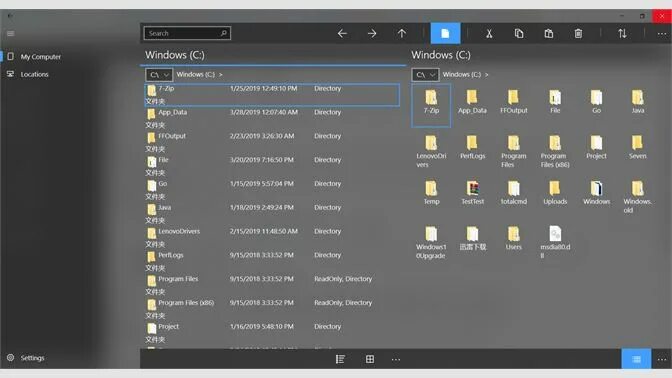
Task: Select Program Files (x86) row in list
Action: [272, 309]
